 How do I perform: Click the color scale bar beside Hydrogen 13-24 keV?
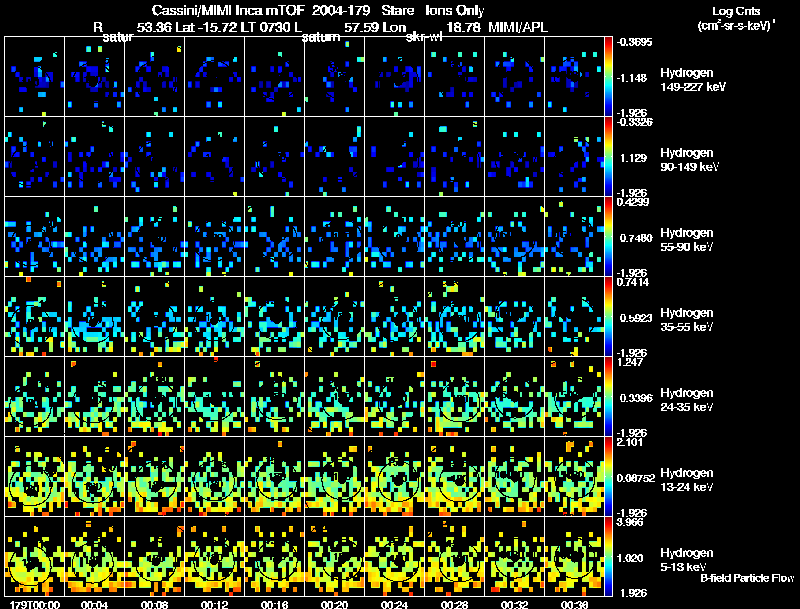pyautogui.click(x=608, y=476)
